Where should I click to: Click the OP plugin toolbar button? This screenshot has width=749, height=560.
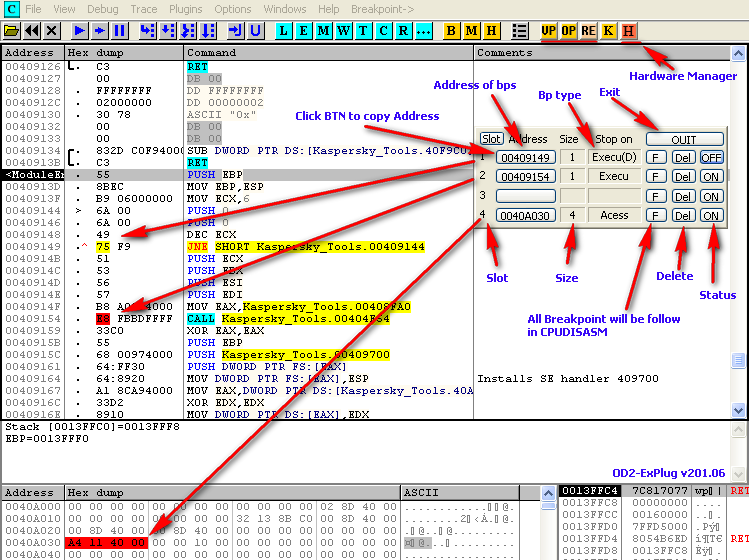coord(568,31)
